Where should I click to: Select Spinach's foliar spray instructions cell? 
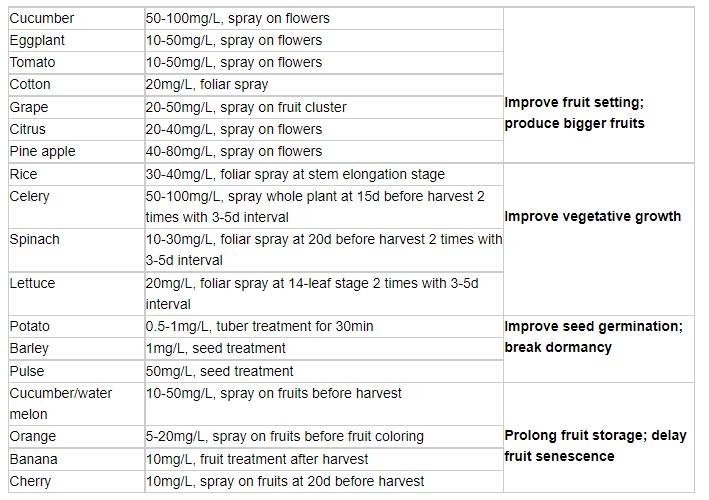(323, 250)
